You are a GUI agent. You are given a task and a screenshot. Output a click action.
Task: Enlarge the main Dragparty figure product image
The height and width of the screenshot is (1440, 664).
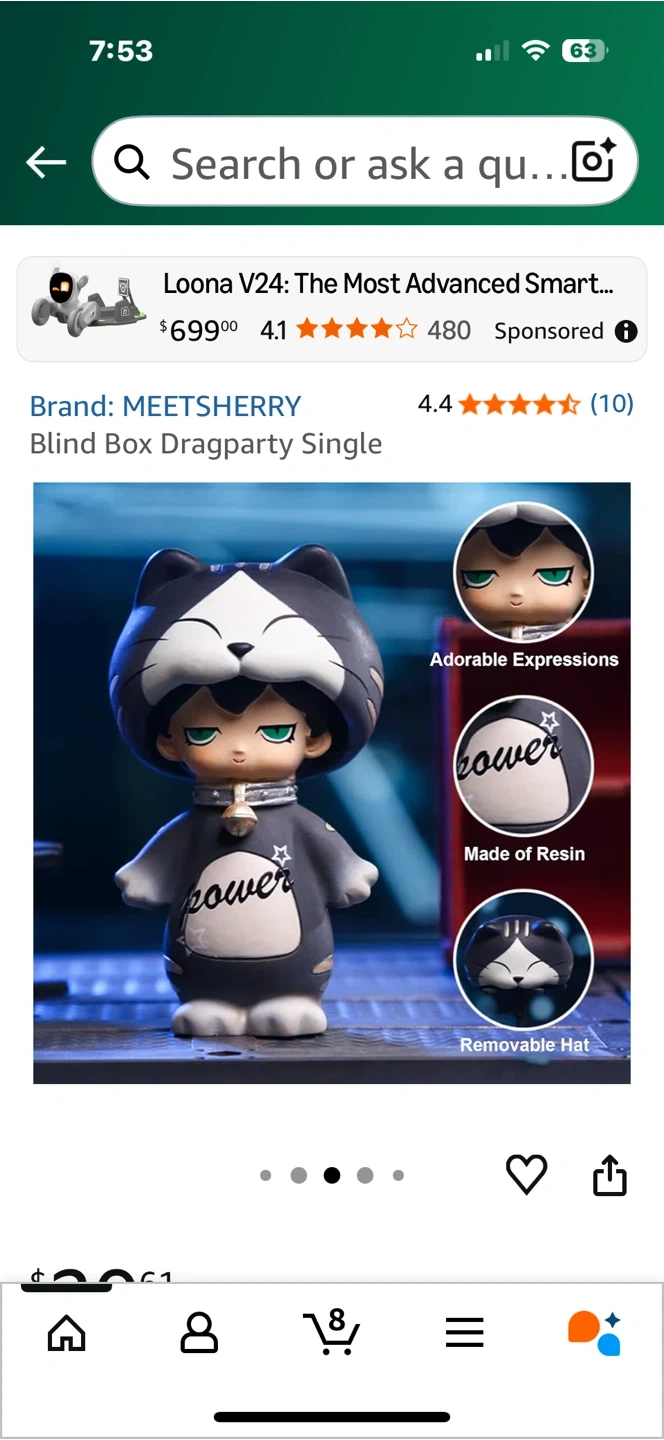point(332,783)
